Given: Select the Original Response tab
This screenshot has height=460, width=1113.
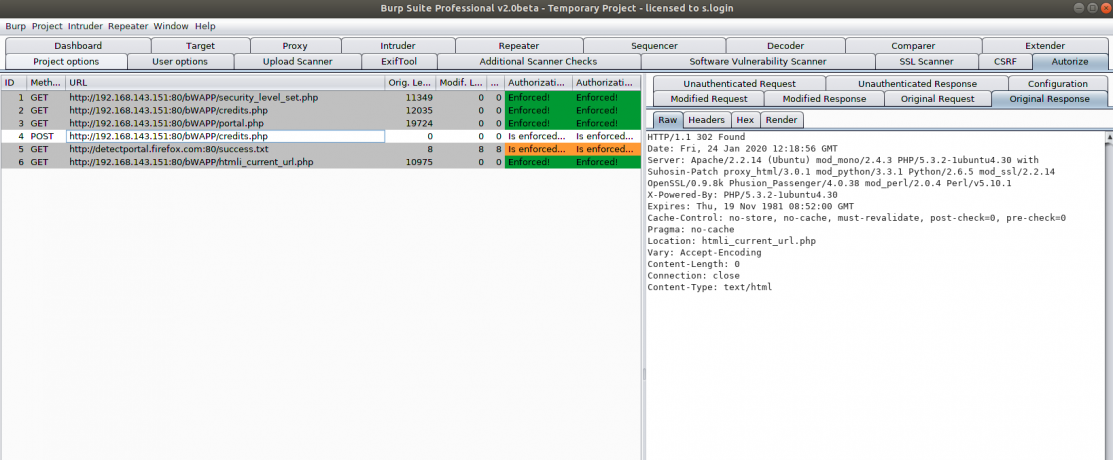Looking at the screenshot, I should pyautogui.click(x=1049, y=99).
